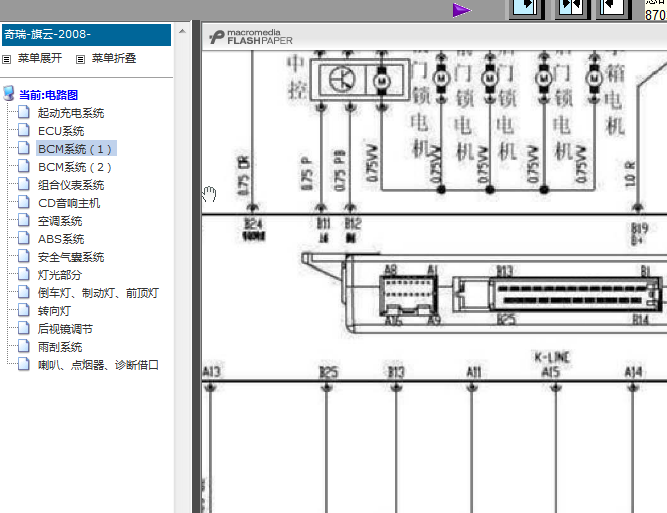This screenshot has height=513, width=667.
Task: Open 喇叭、点烟器、诊断借口 diagram
Action: pos(98,365)
